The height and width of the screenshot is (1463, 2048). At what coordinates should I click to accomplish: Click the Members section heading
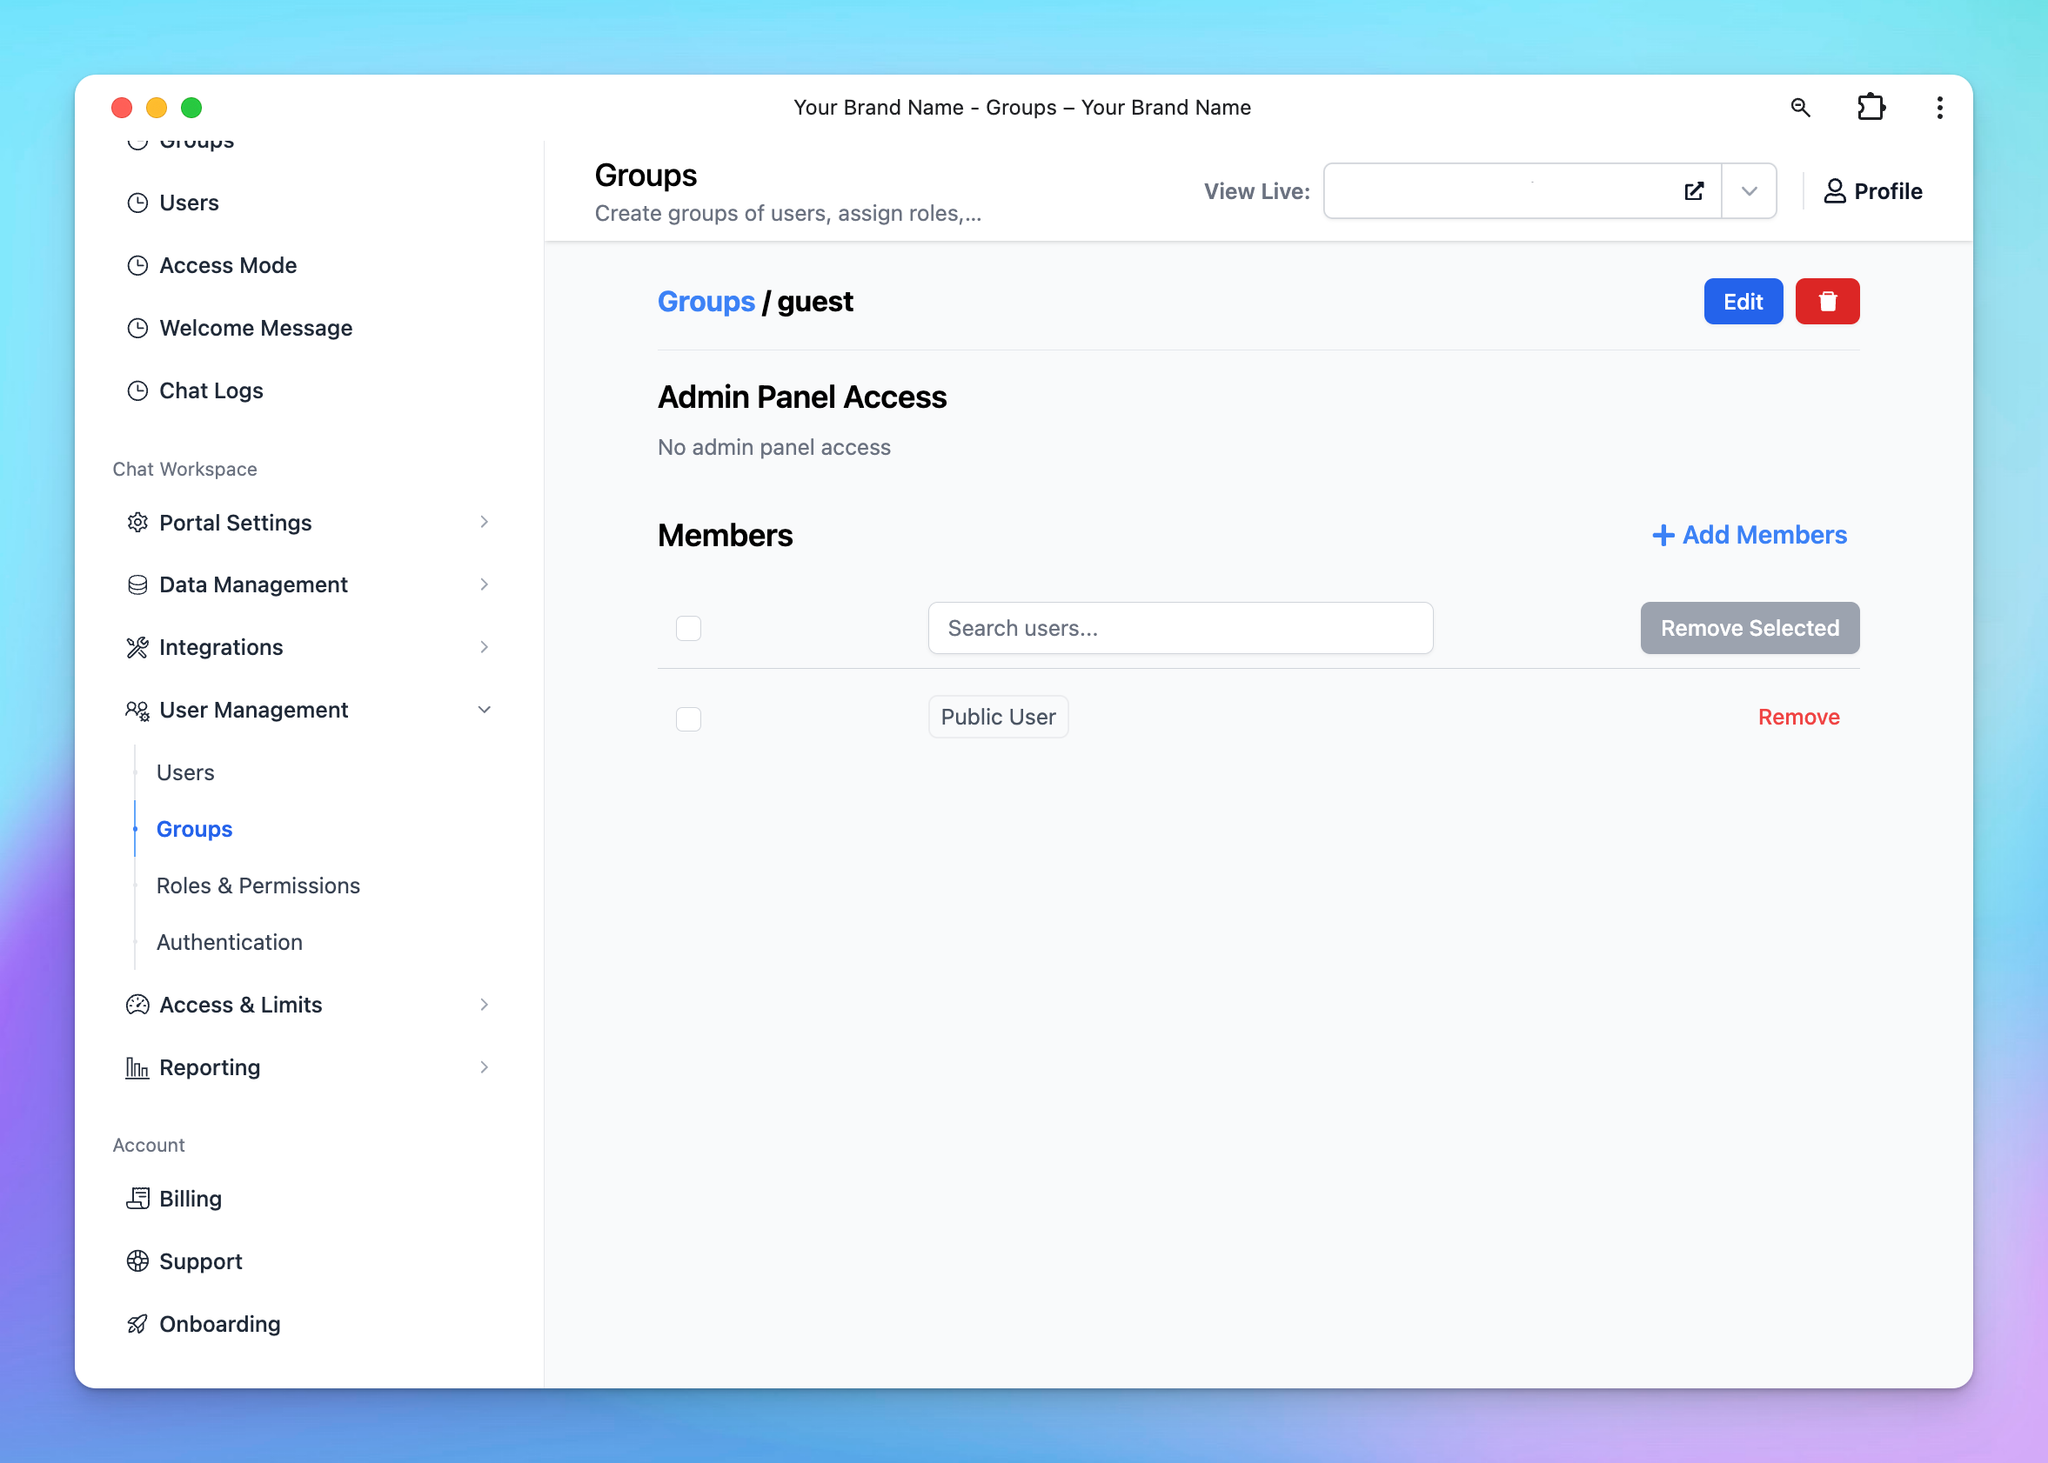click(725, 536)
